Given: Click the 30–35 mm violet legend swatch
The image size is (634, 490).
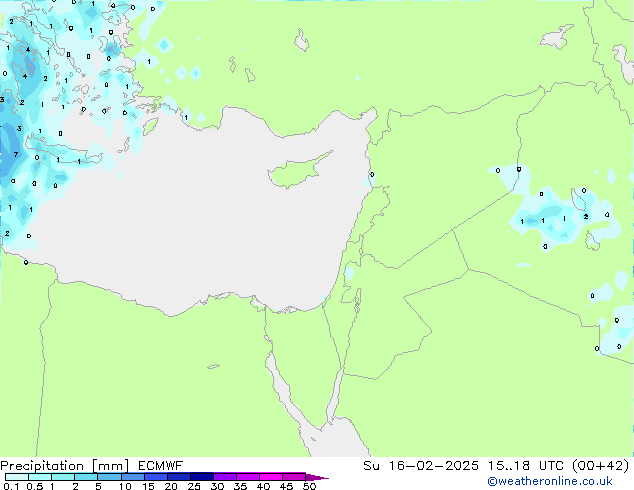Looking at the screenshot, I should coord(225,477).
